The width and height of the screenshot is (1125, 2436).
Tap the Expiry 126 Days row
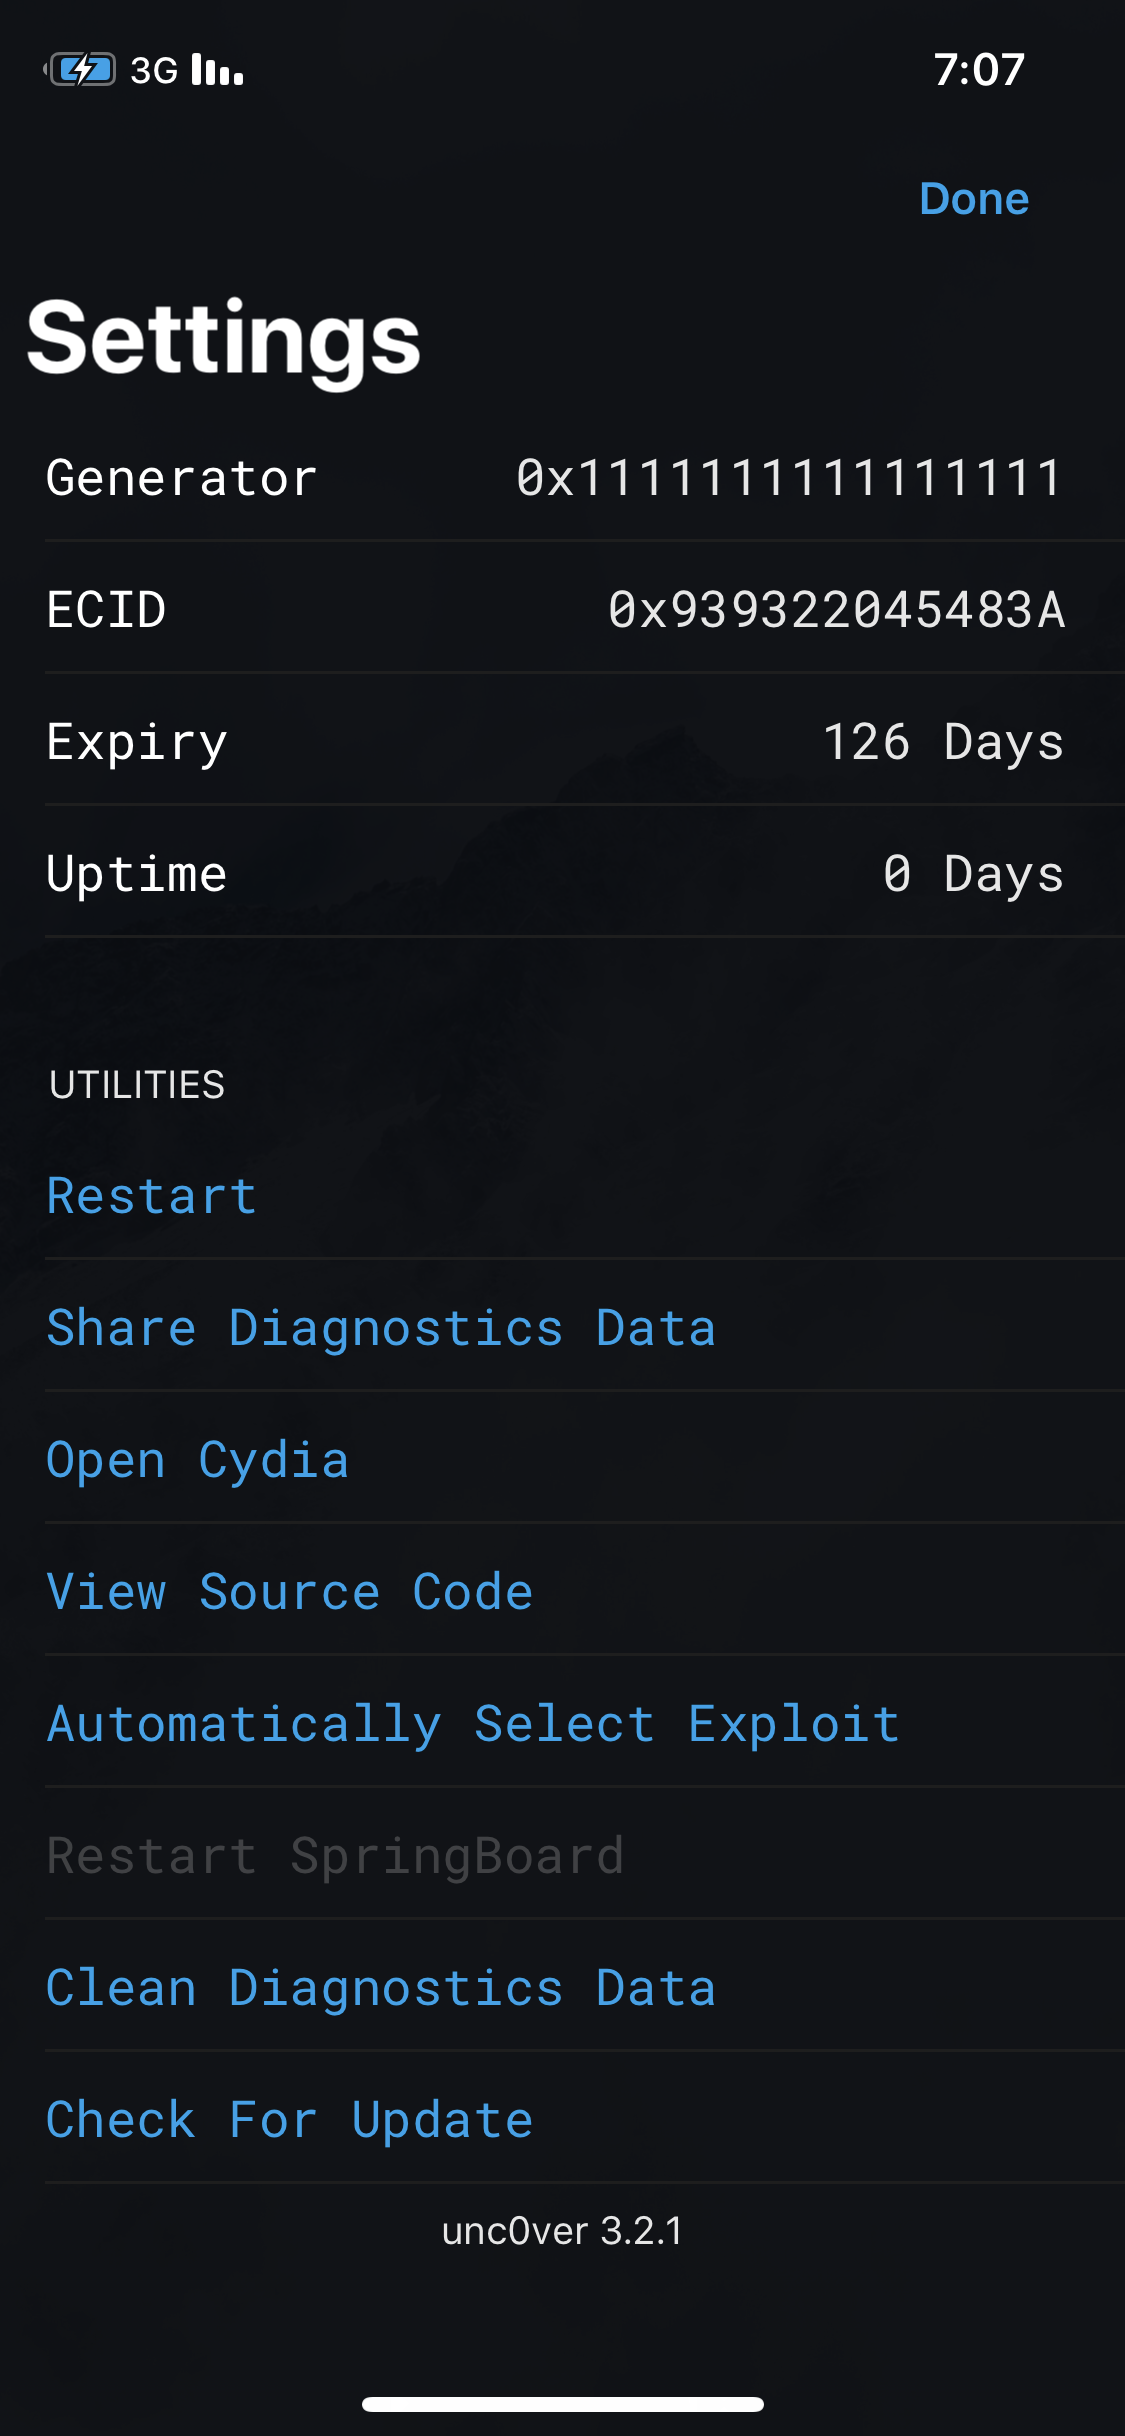[562, 742]
